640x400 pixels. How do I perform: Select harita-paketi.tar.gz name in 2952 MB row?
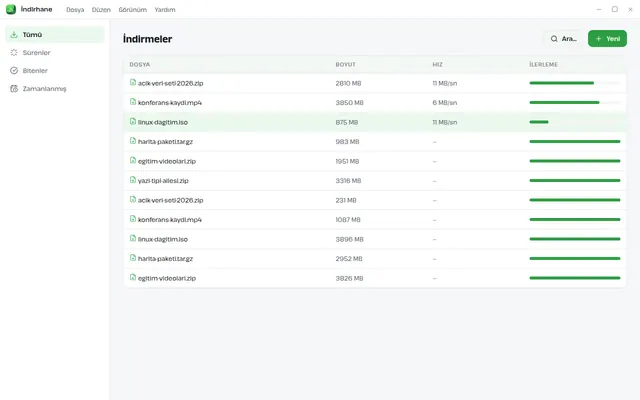(165, 259)
